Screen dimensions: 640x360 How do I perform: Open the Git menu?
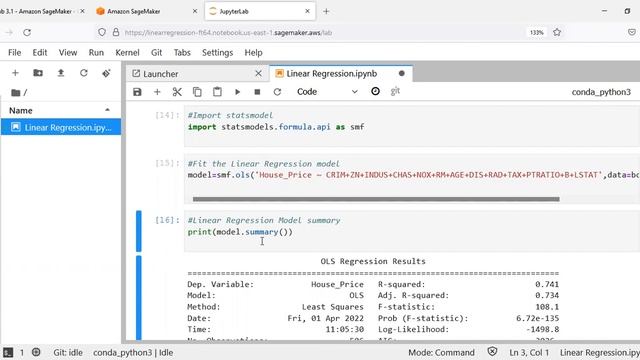156,53
